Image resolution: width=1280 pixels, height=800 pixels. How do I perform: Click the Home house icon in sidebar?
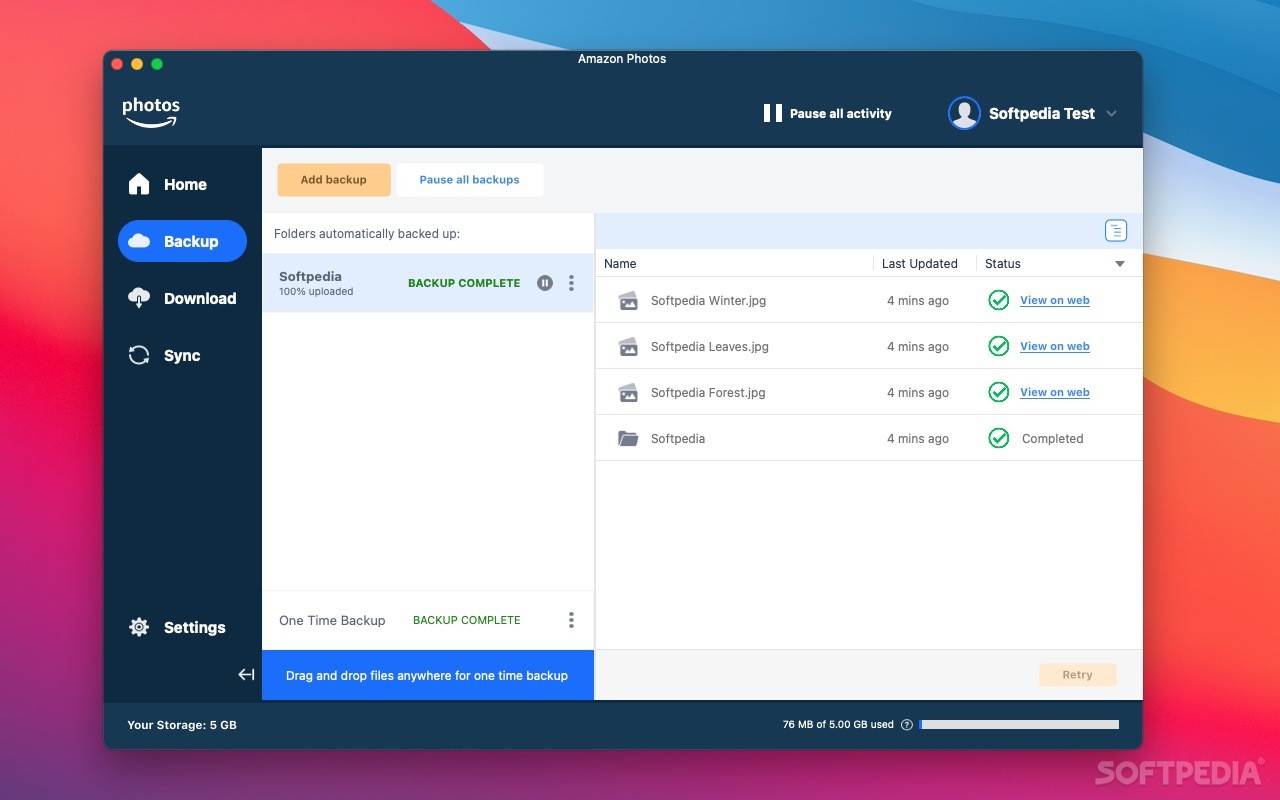pyautogui.click(x=139, y=184)
